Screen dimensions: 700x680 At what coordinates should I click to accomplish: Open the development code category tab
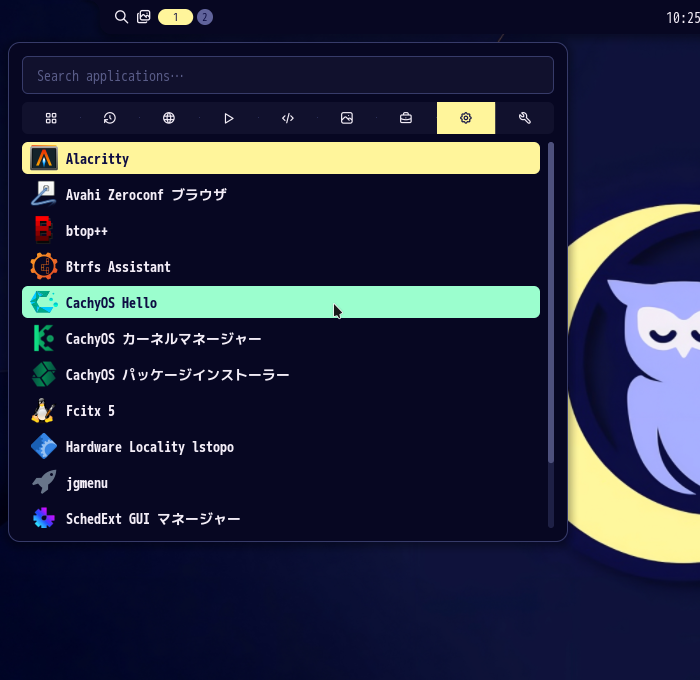point(288,118)
